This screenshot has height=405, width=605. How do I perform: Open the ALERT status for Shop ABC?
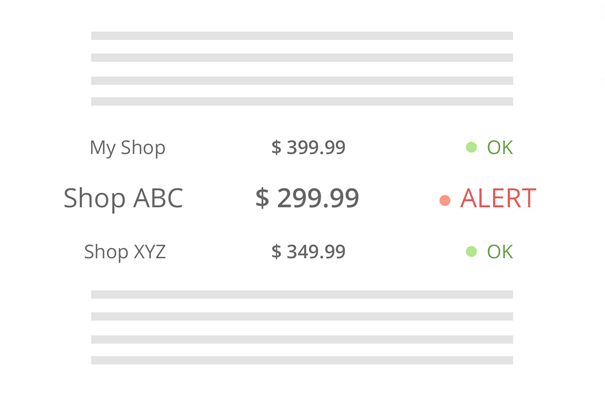point(498,198)
